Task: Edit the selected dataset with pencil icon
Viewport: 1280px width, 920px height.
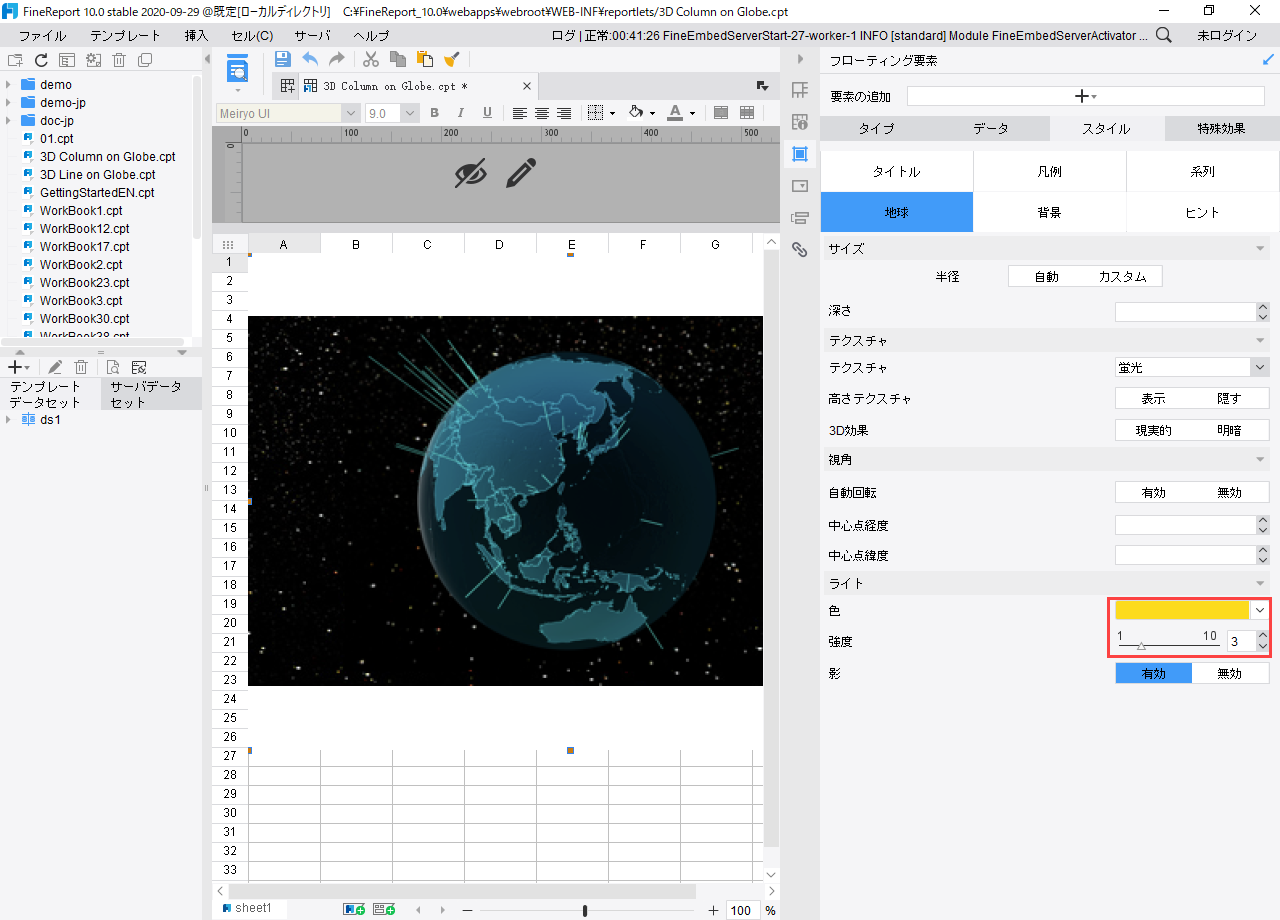Action: (55, 367)
